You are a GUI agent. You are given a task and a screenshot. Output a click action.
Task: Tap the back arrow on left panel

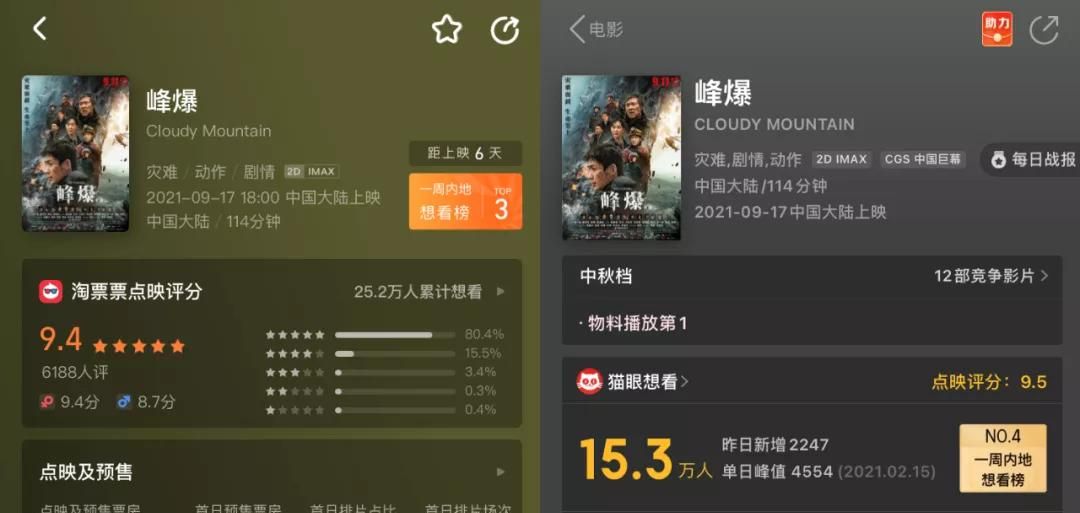40,29
